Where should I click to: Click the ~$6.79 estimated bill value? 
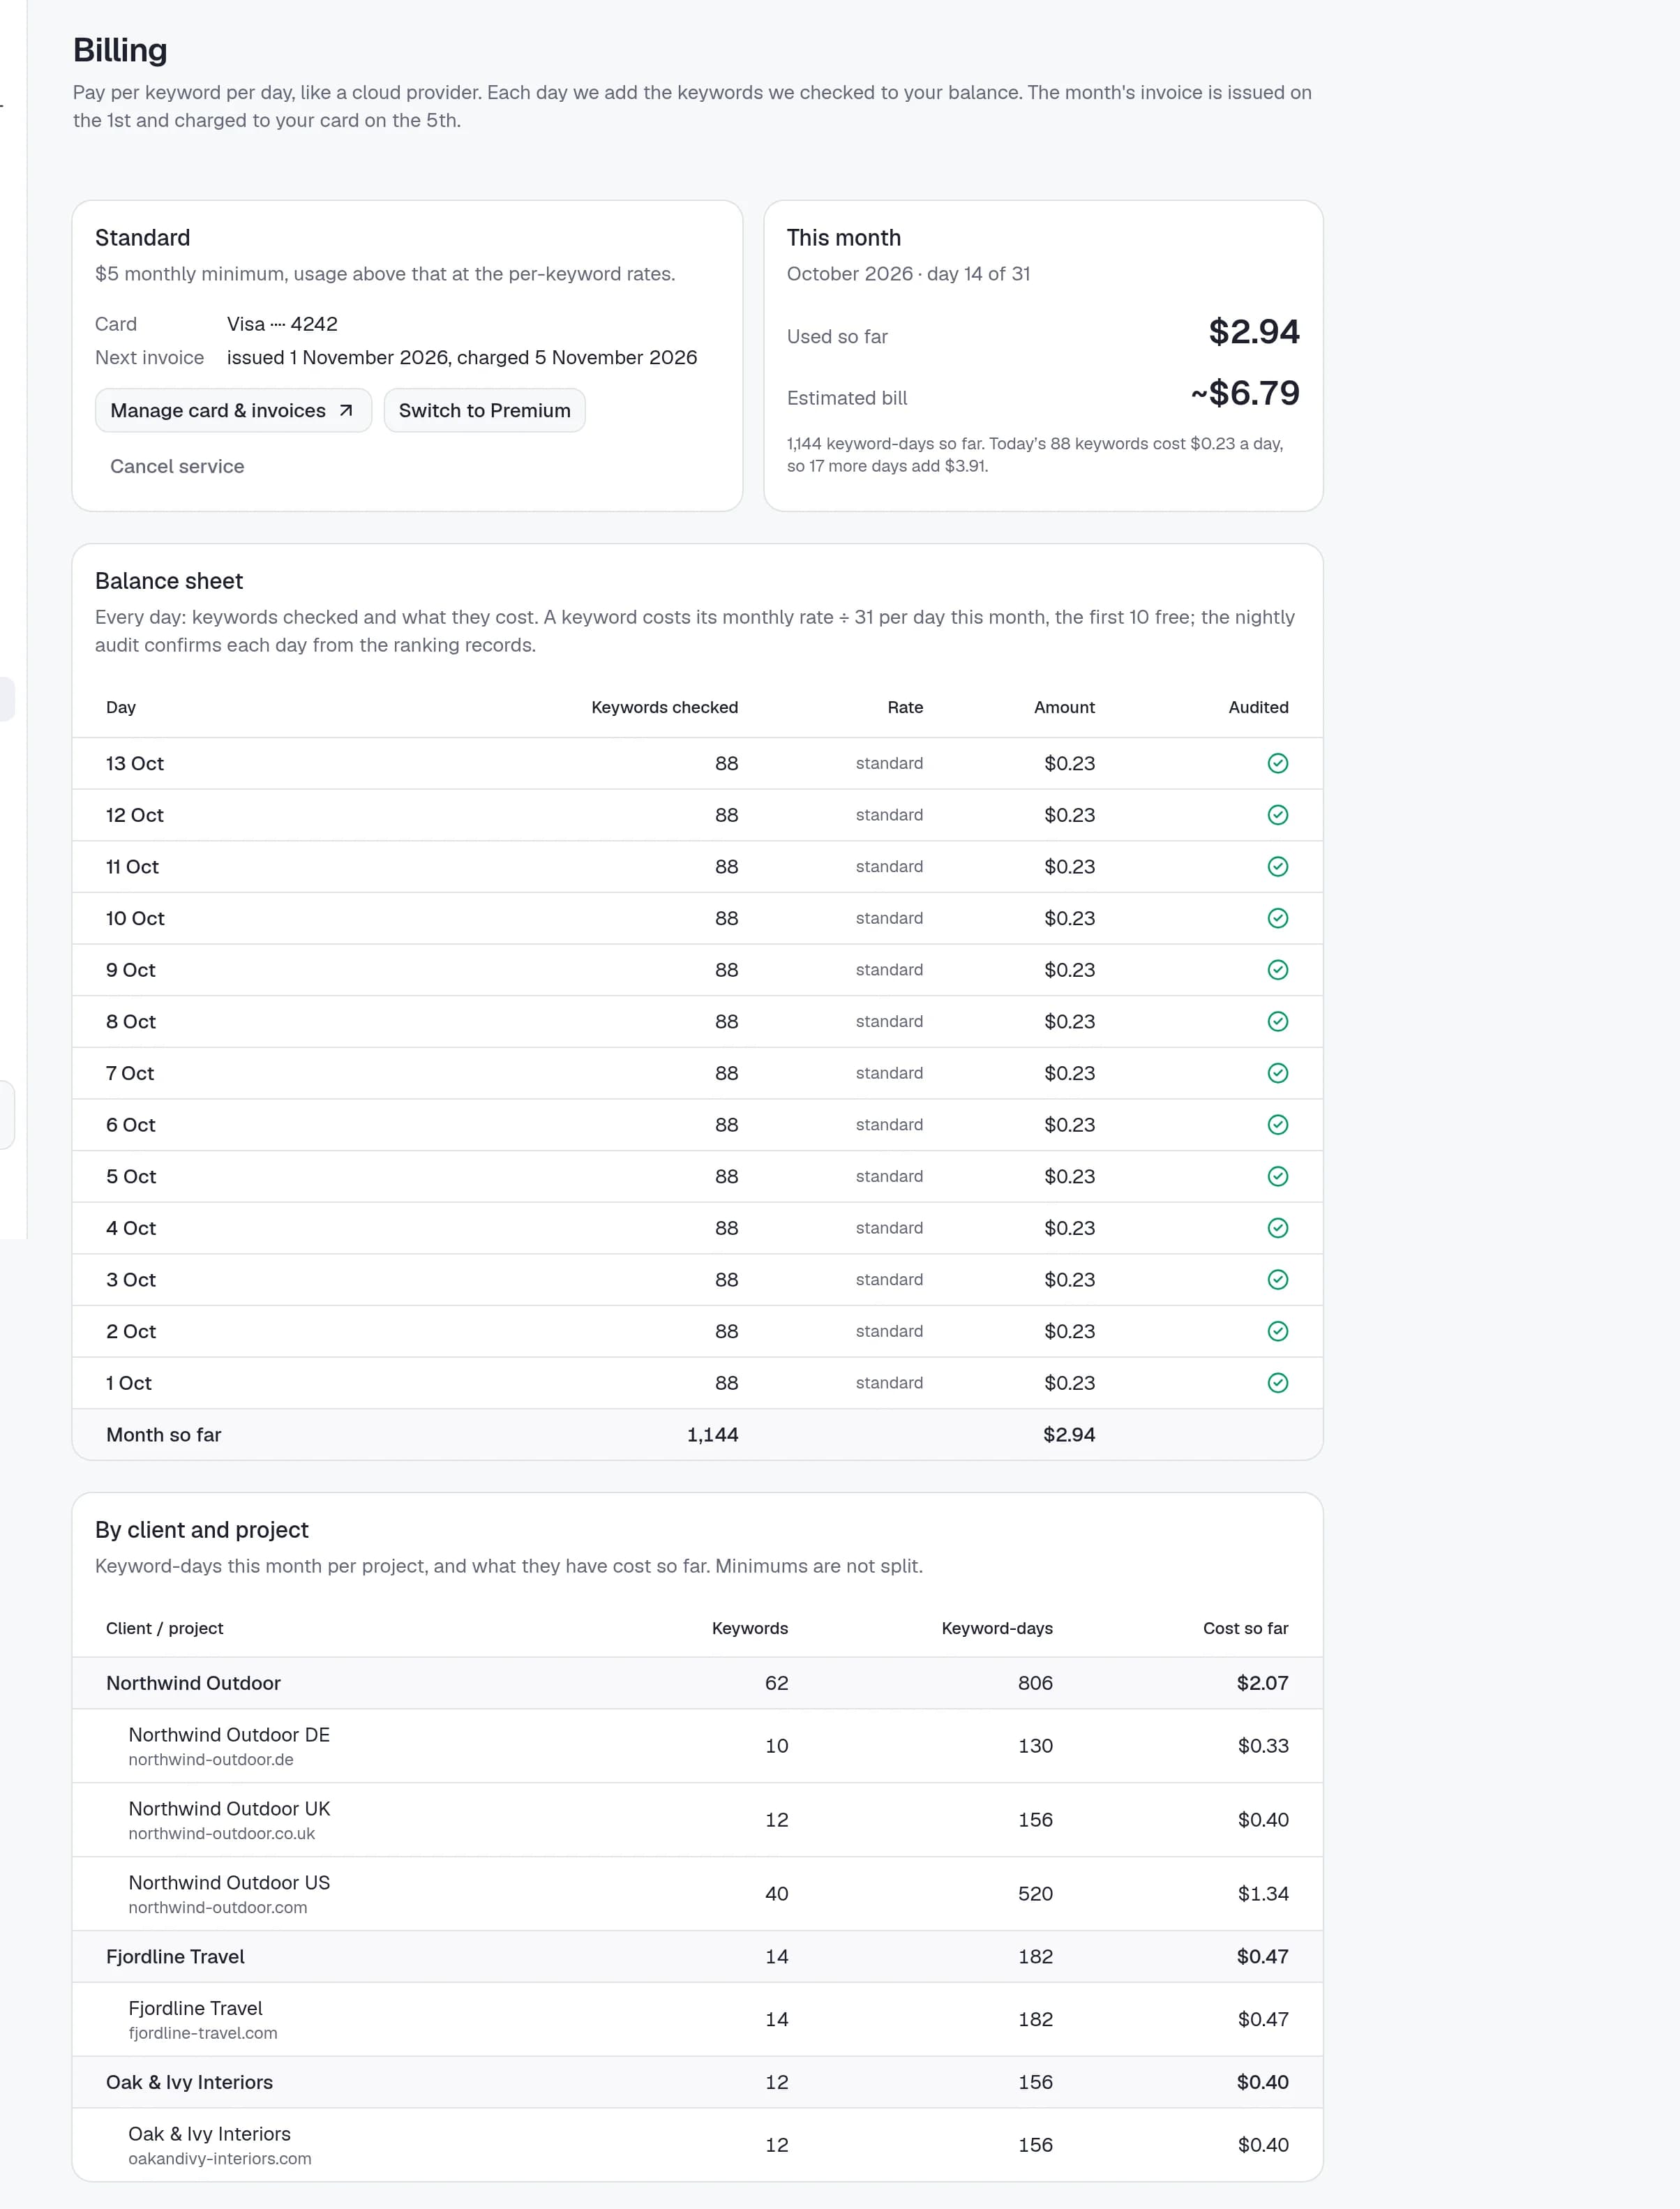click(1245, 393)
